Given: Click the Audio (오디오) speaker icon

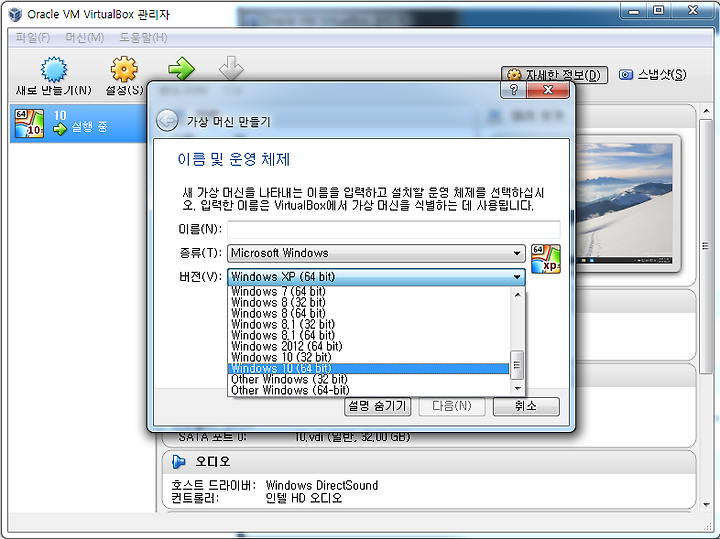Looking at the screenshot, I should click(179, 462).
